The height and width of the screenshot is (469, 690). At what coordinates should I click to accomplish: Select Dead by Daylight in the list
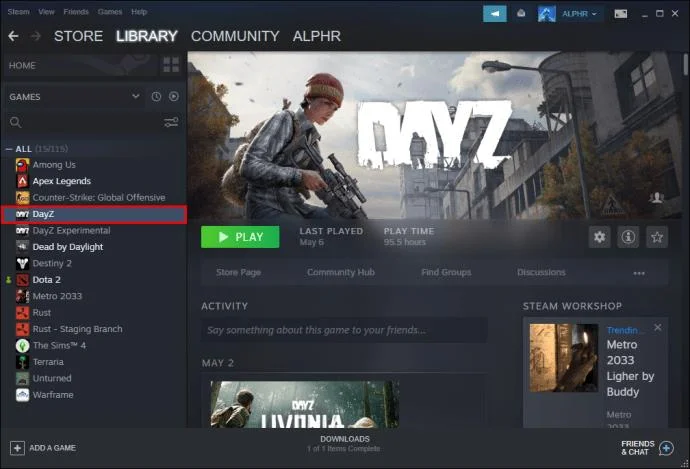[x=94, y=247]
